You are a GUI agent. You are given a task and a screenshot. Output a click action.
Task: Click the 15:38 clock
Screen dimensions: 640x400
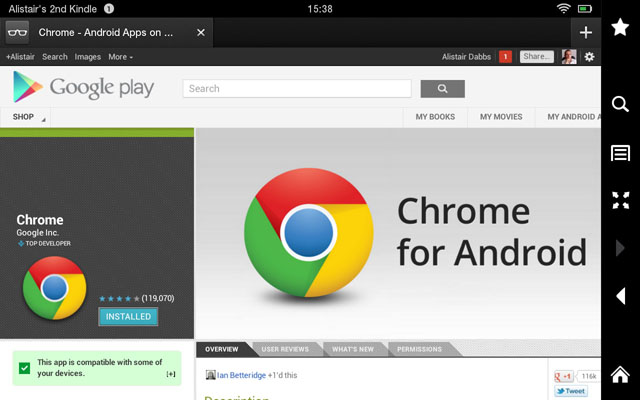320,9
